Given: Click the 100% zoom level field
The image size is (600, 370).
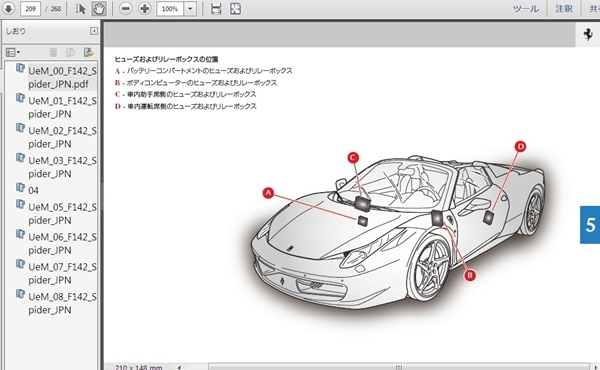Looking at the screenshot, I should pyautogui.click(x=170, y=8).
